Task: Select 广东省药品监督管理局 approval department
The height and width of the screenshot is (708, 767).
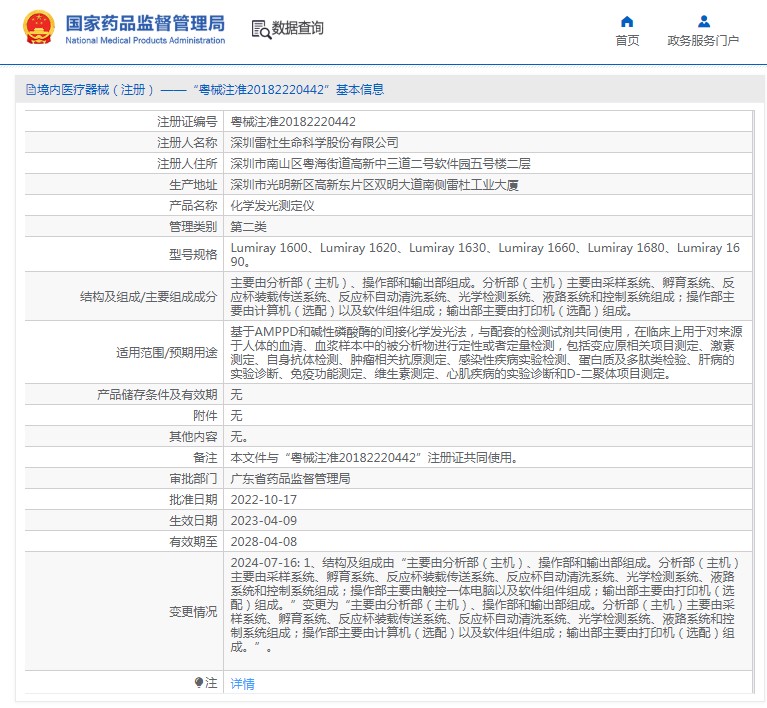Action: point(290,479)
